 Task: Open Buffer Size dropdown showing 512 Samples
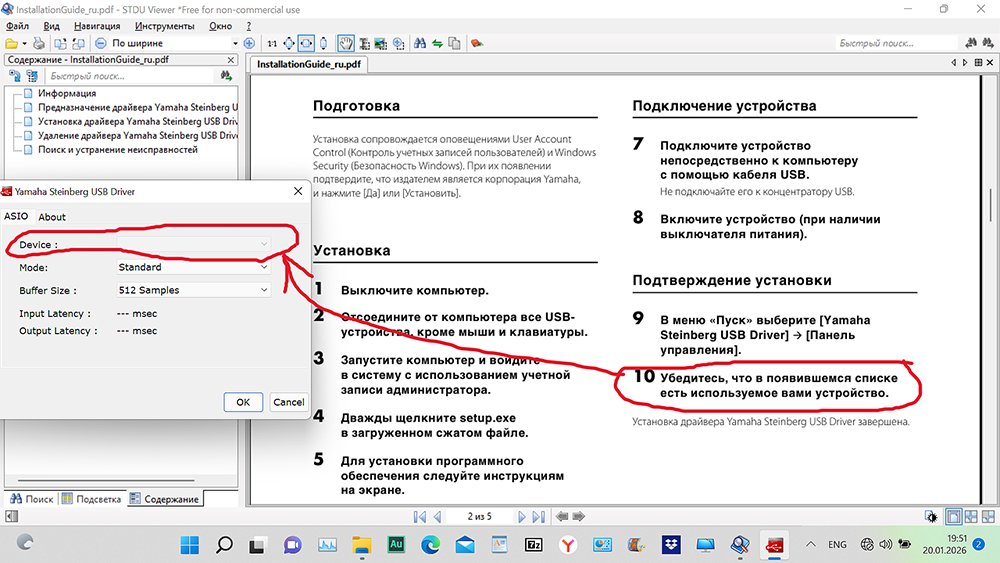click(193, 290)
